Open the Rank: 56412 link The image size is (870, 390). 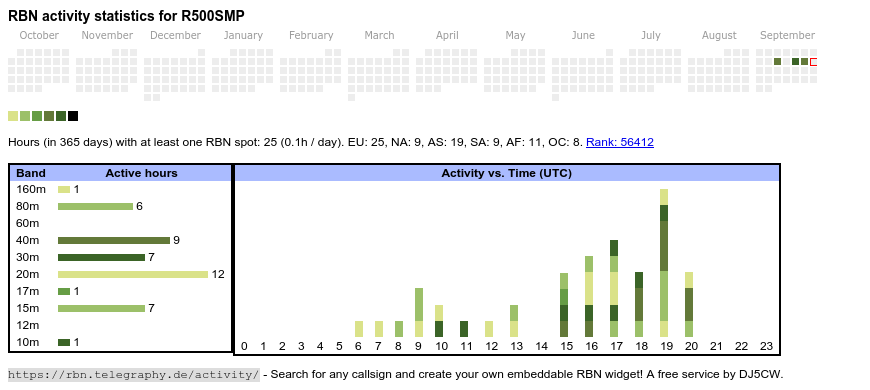pyautogui.click(x=620, y=142)
